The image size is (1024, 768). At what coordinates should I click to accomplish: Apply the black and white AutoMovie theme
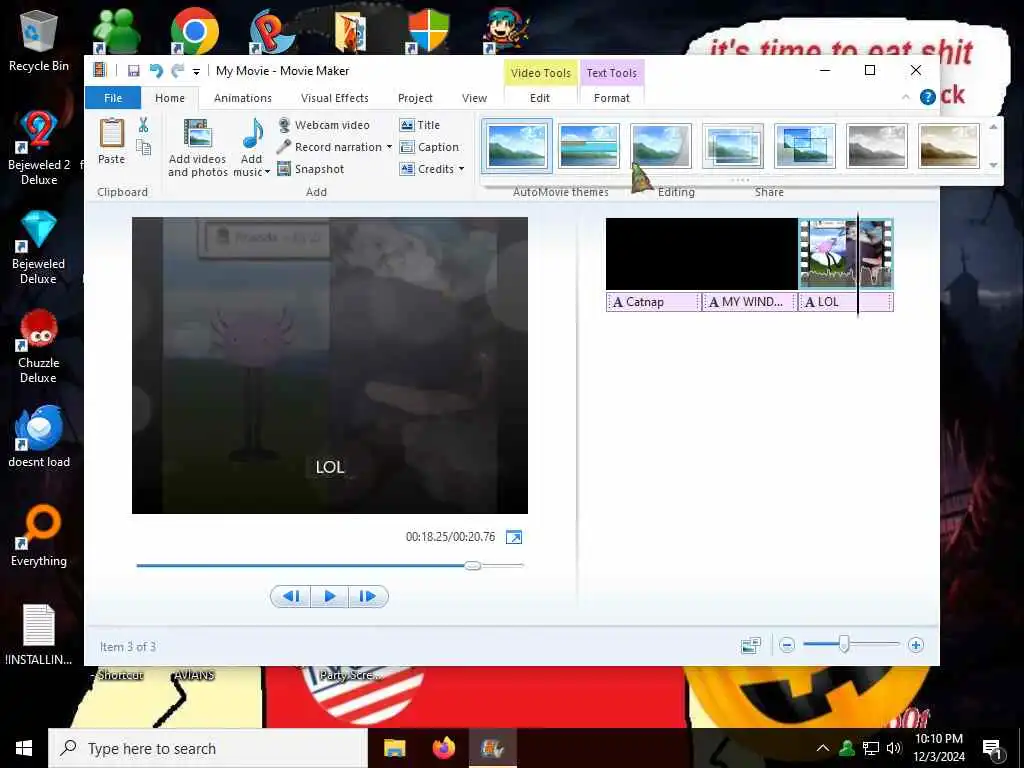876,146
